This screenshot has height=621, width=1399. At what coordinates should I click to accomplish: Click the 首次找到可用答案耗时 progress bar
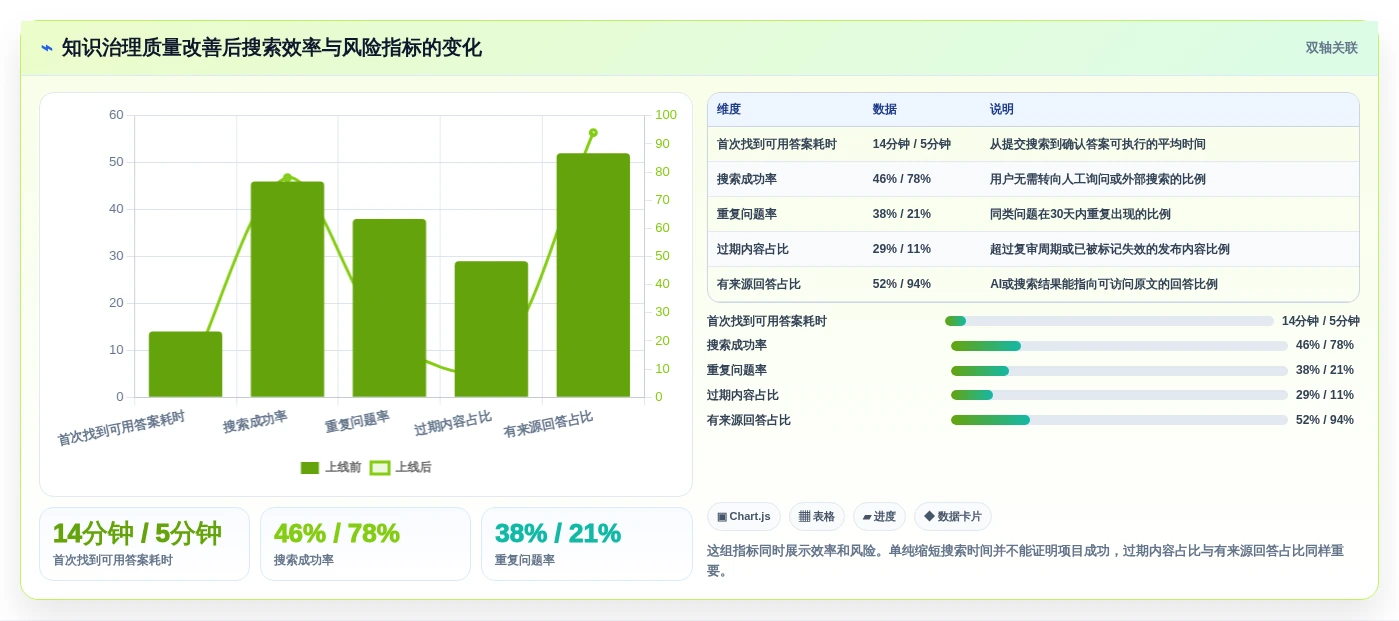[1109, 321]
